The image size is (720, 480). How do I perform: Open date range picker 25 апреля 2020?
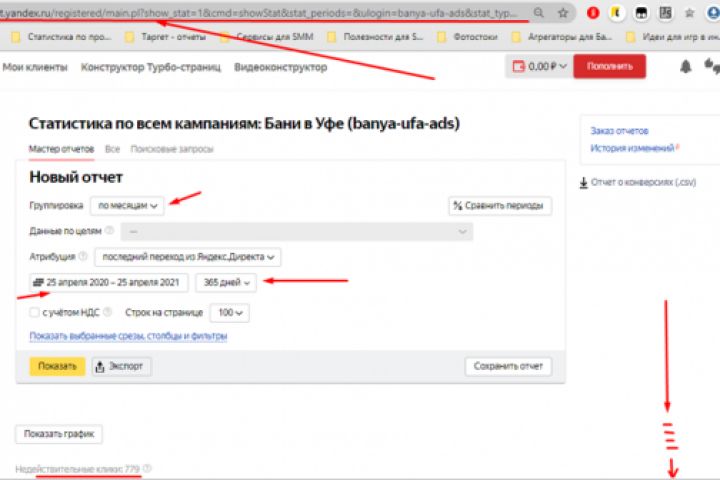(x=108, y=282)
